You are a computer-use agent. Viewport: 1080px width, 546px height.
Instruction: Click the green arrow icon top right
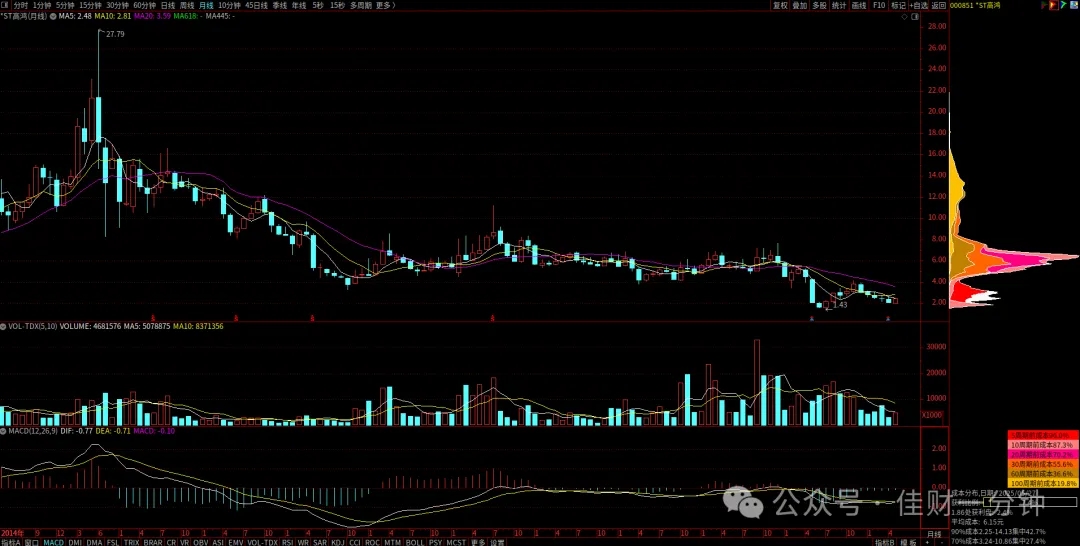[1063, 6]
